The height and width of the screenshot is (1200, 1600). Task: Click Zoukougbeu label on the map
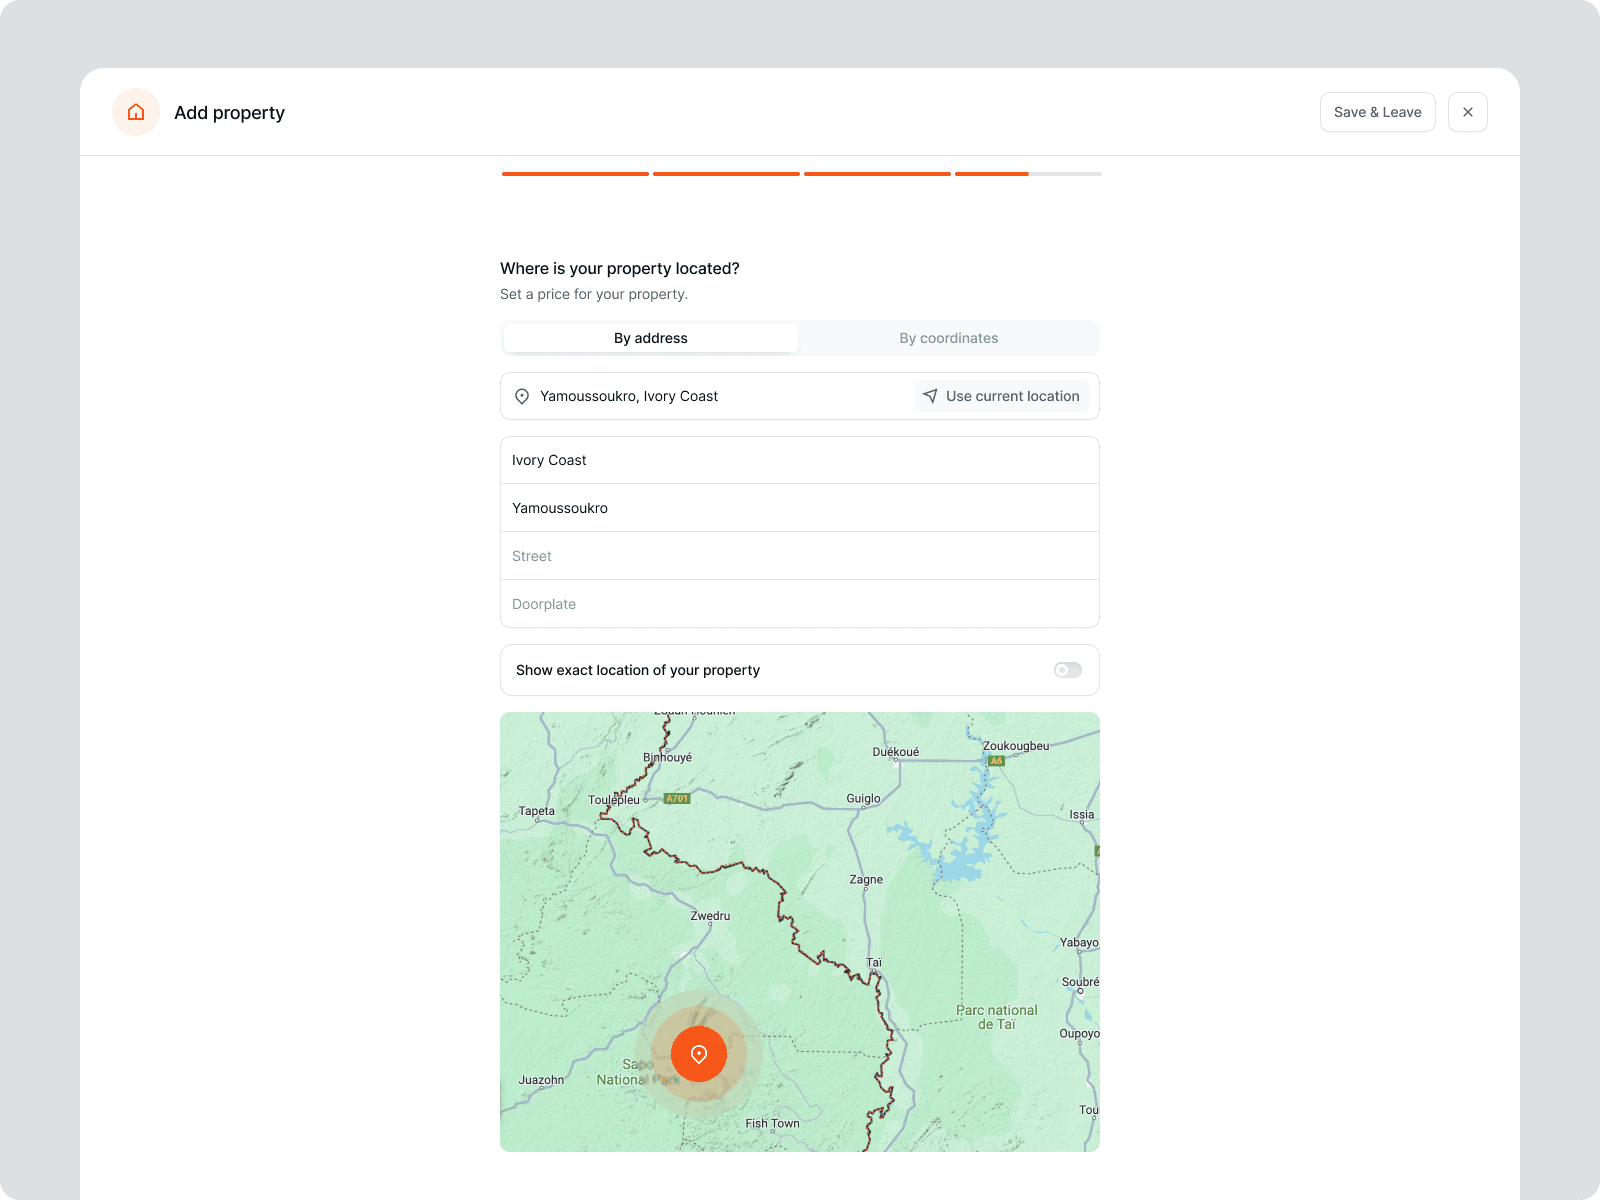(x=1016, y=746)
